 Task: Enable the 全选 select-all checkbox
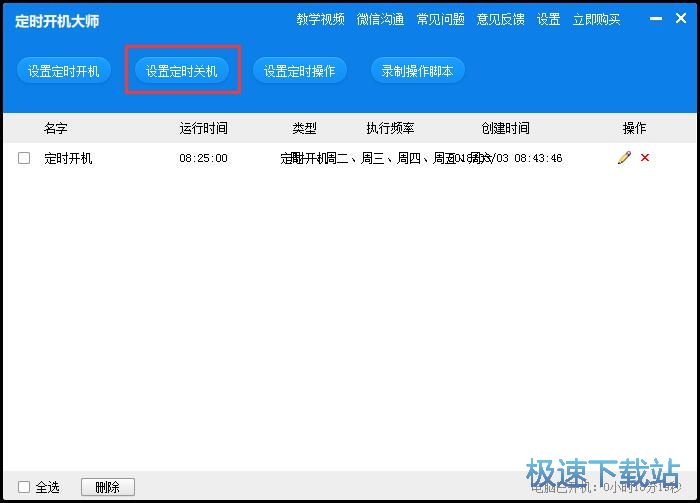click(24, 487)
